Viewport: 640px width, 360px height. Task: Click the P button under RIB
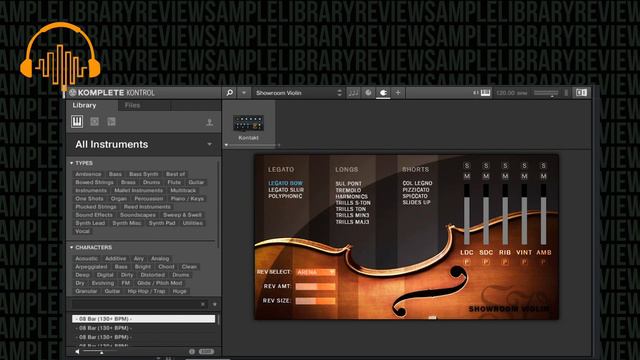(x=505, y=262)
